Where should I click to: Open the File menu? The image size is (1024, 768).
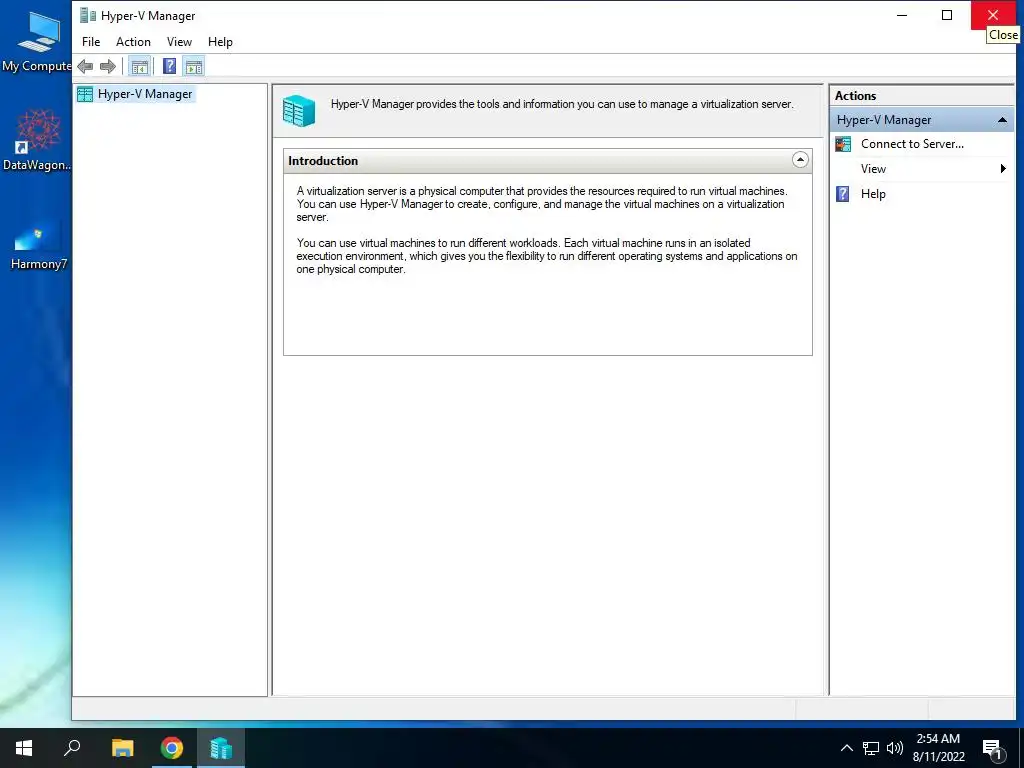[x=91, y=42]
